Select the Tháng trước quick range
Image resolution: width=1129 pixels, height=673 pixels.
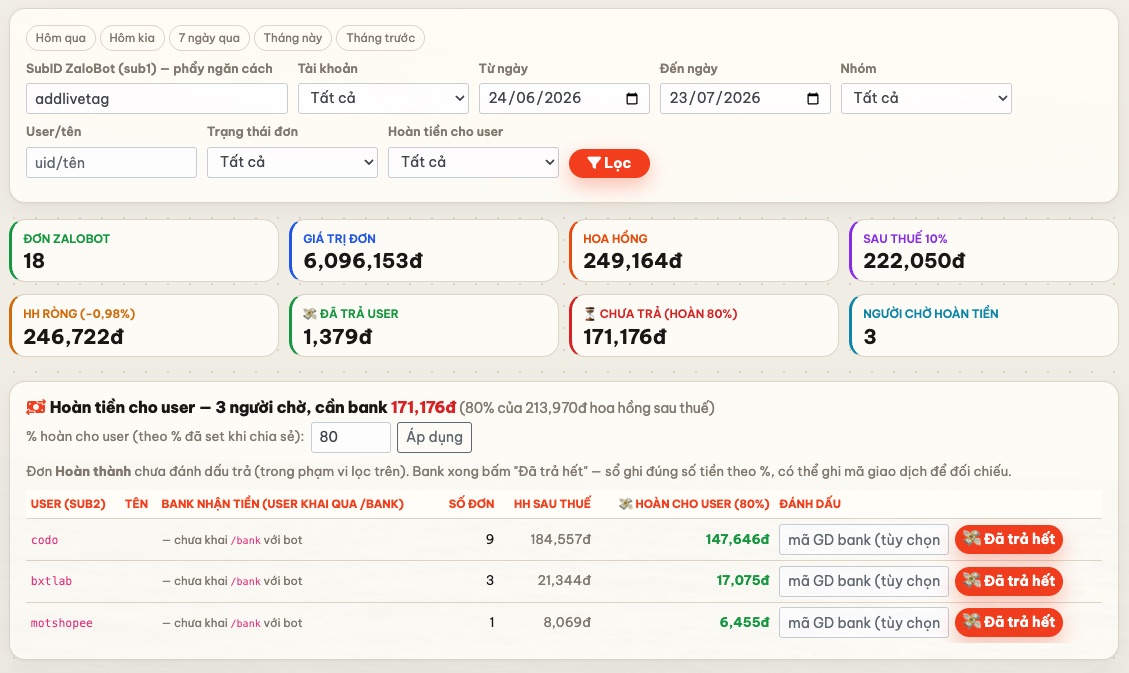pyautogui.click(x=380, y=38)
